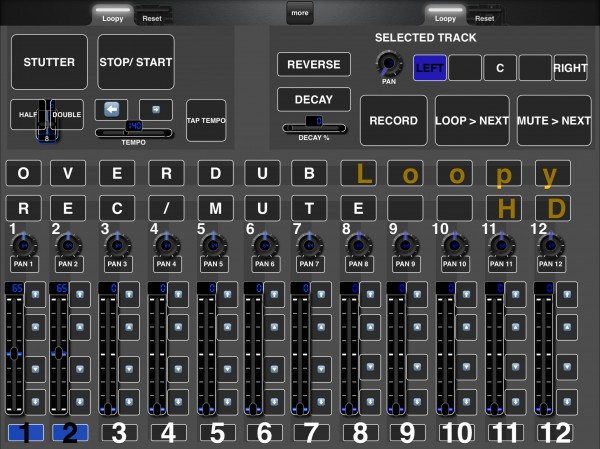The image size is (600, 449).
Task: Tap track 7 jump-to-minimum volume arrow
Action: click(x=321, y=402)
